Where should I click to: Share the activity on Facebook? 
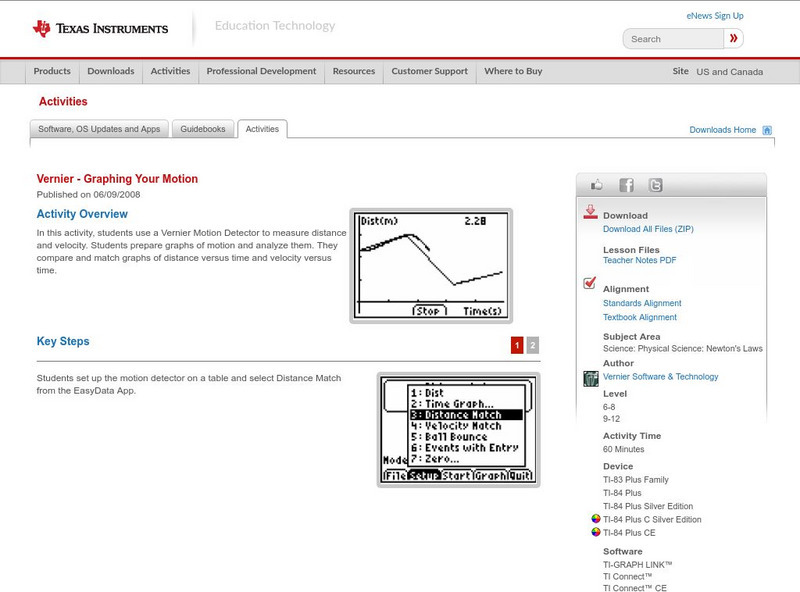[626, 185]
